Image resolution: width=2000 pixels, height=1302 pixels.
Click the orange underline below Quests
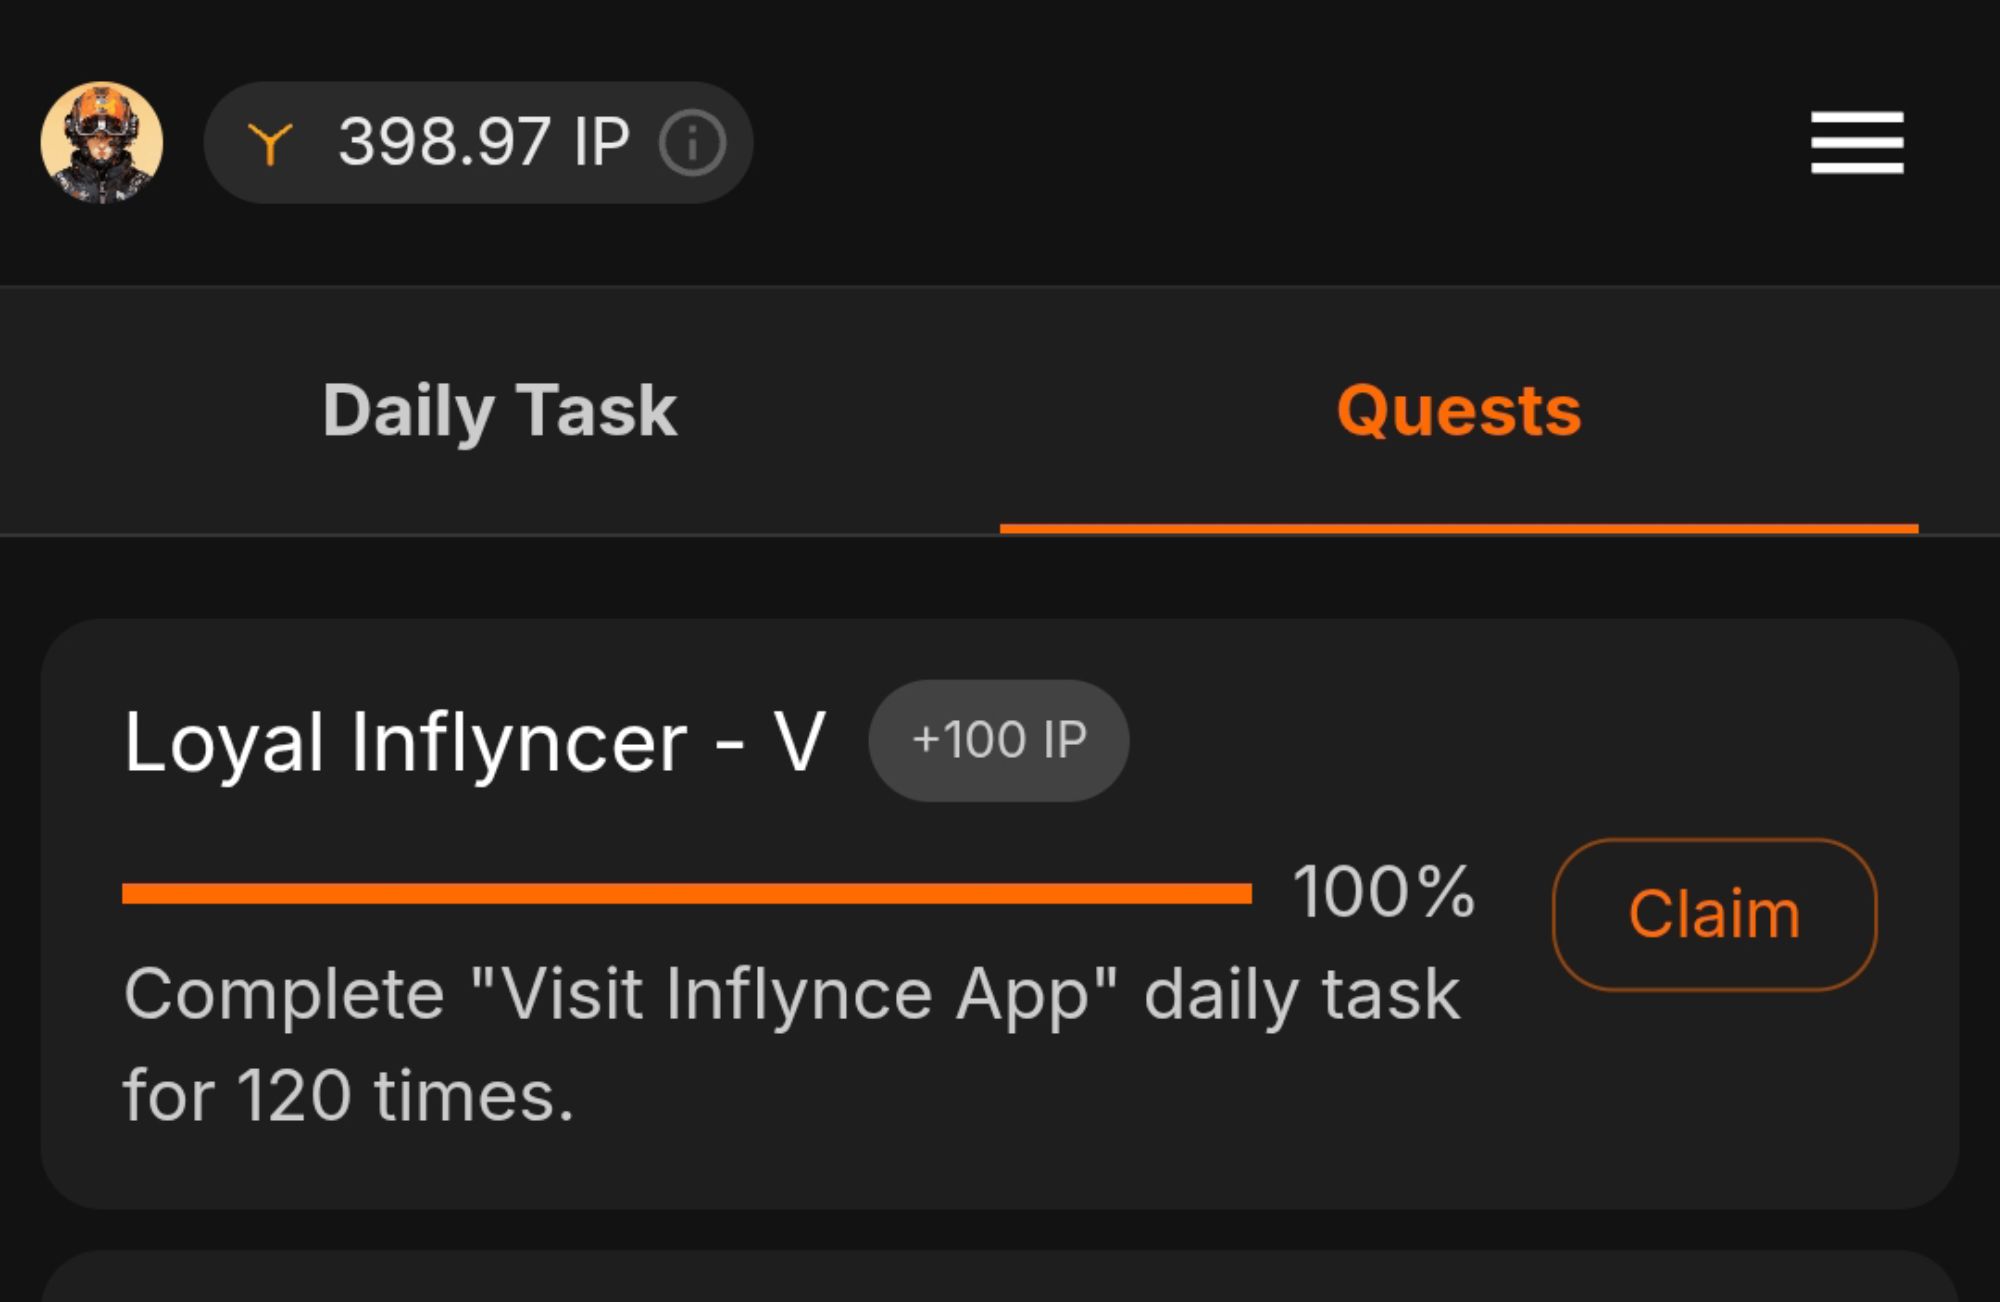[x=1458, y=528]
